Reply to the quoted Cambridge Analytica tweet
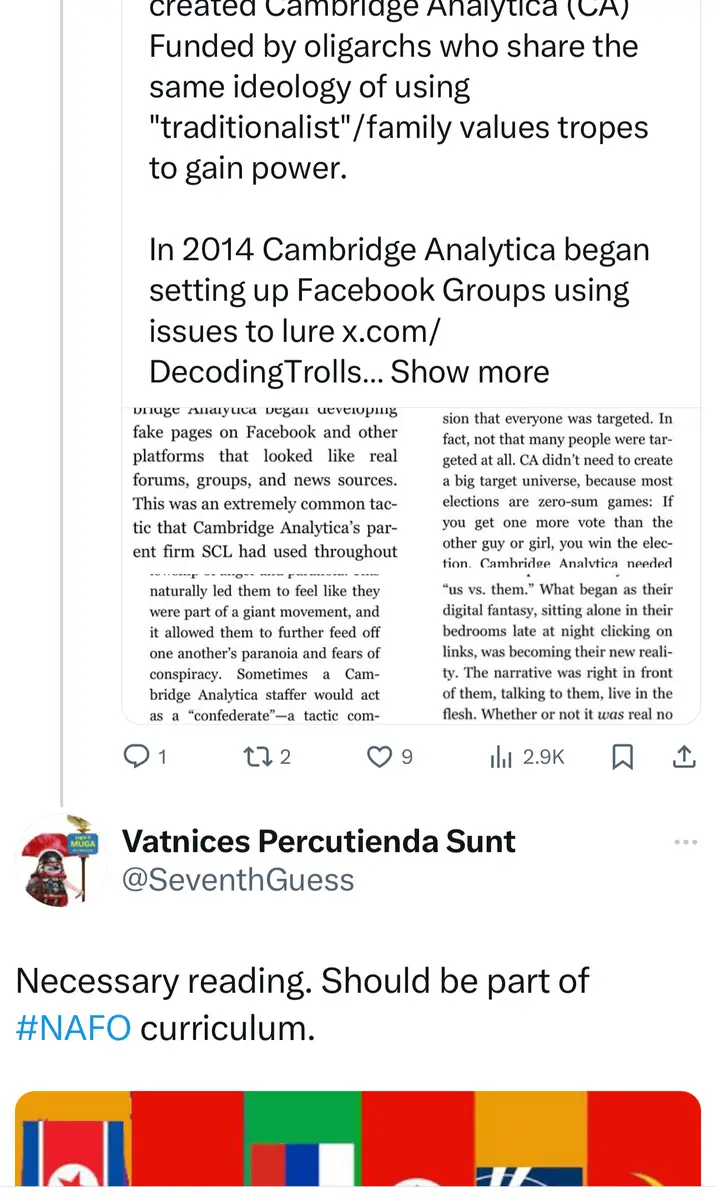 coord(135,758)
